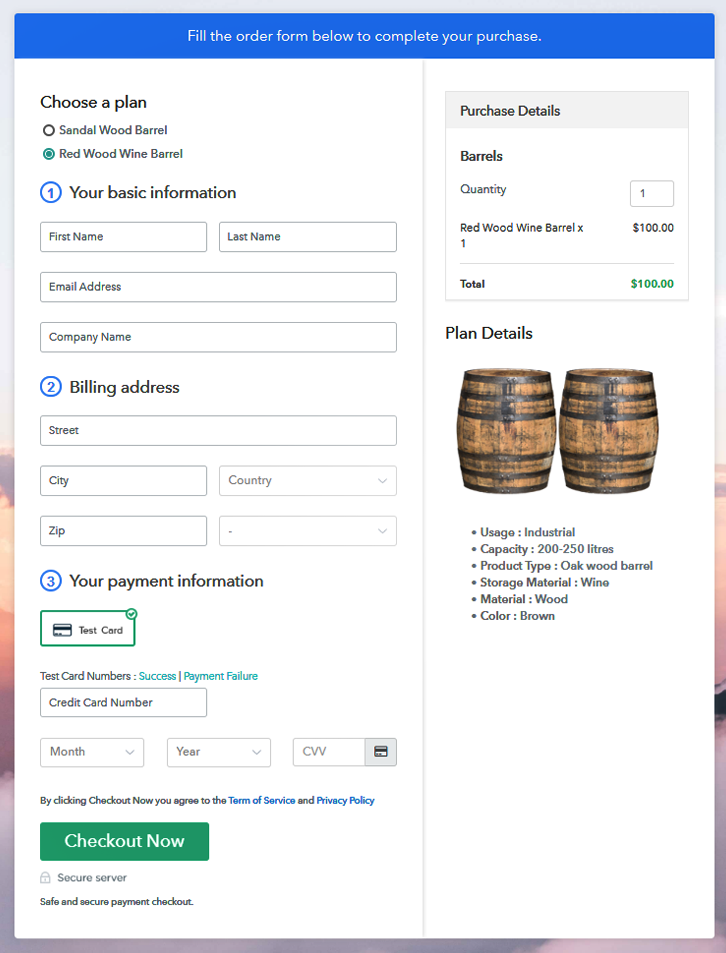
Task: Click the CVV card icon
Action: 381,751
